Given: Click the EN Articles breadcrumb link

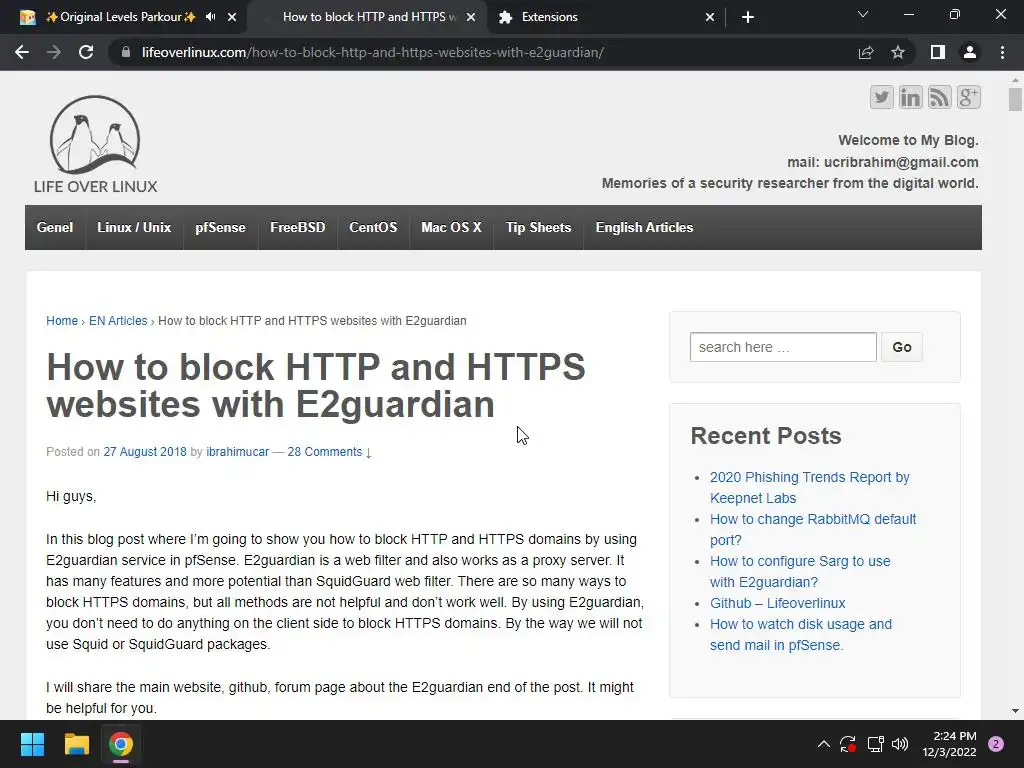Looking at the screenshot, I should (x=118, y=321).
